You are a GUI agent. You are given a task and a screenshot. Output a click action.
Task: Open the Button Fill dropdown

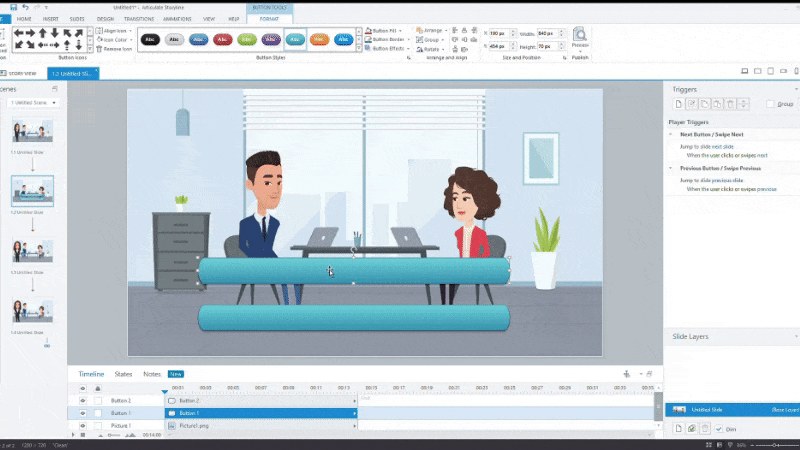pyautogui.click(x=383, y=30)
